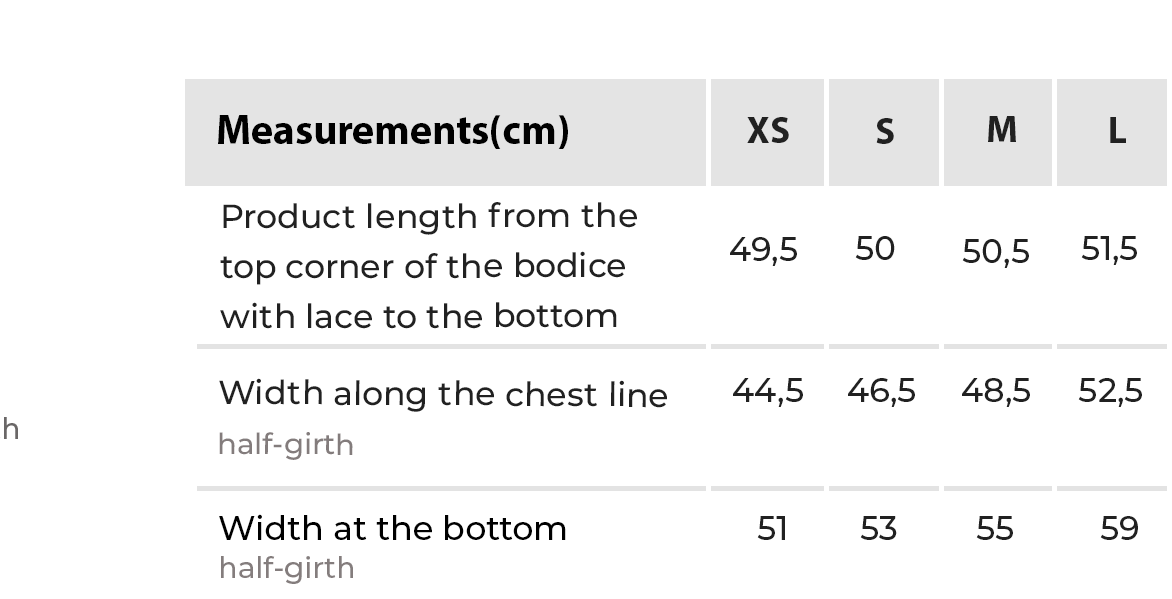Select the XS product length value 49,5
Viewport: 1172px width, 599px height.
click(763, 249)
